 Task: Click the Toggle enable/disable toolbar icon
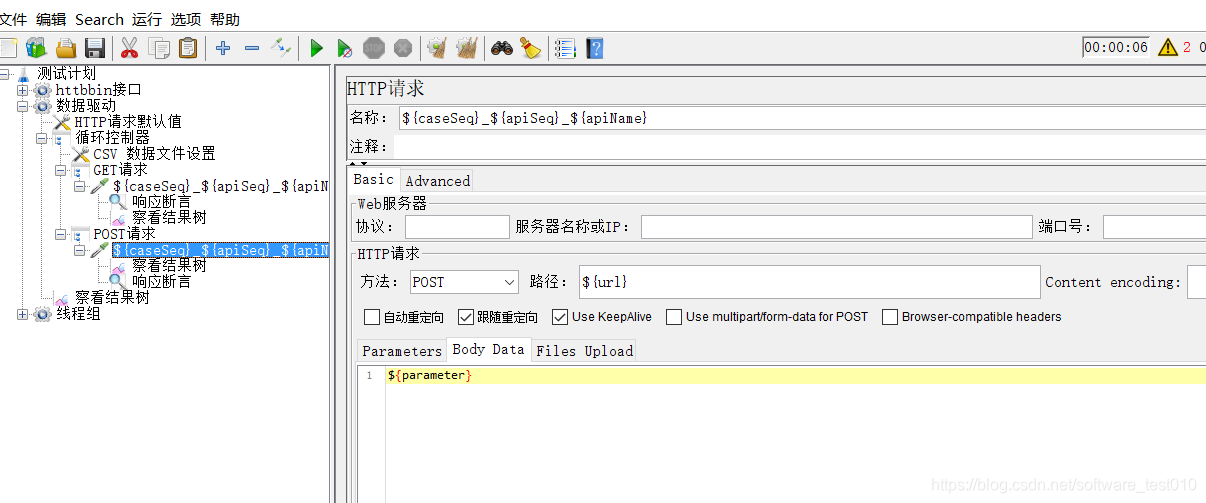[x=281, y=47]
